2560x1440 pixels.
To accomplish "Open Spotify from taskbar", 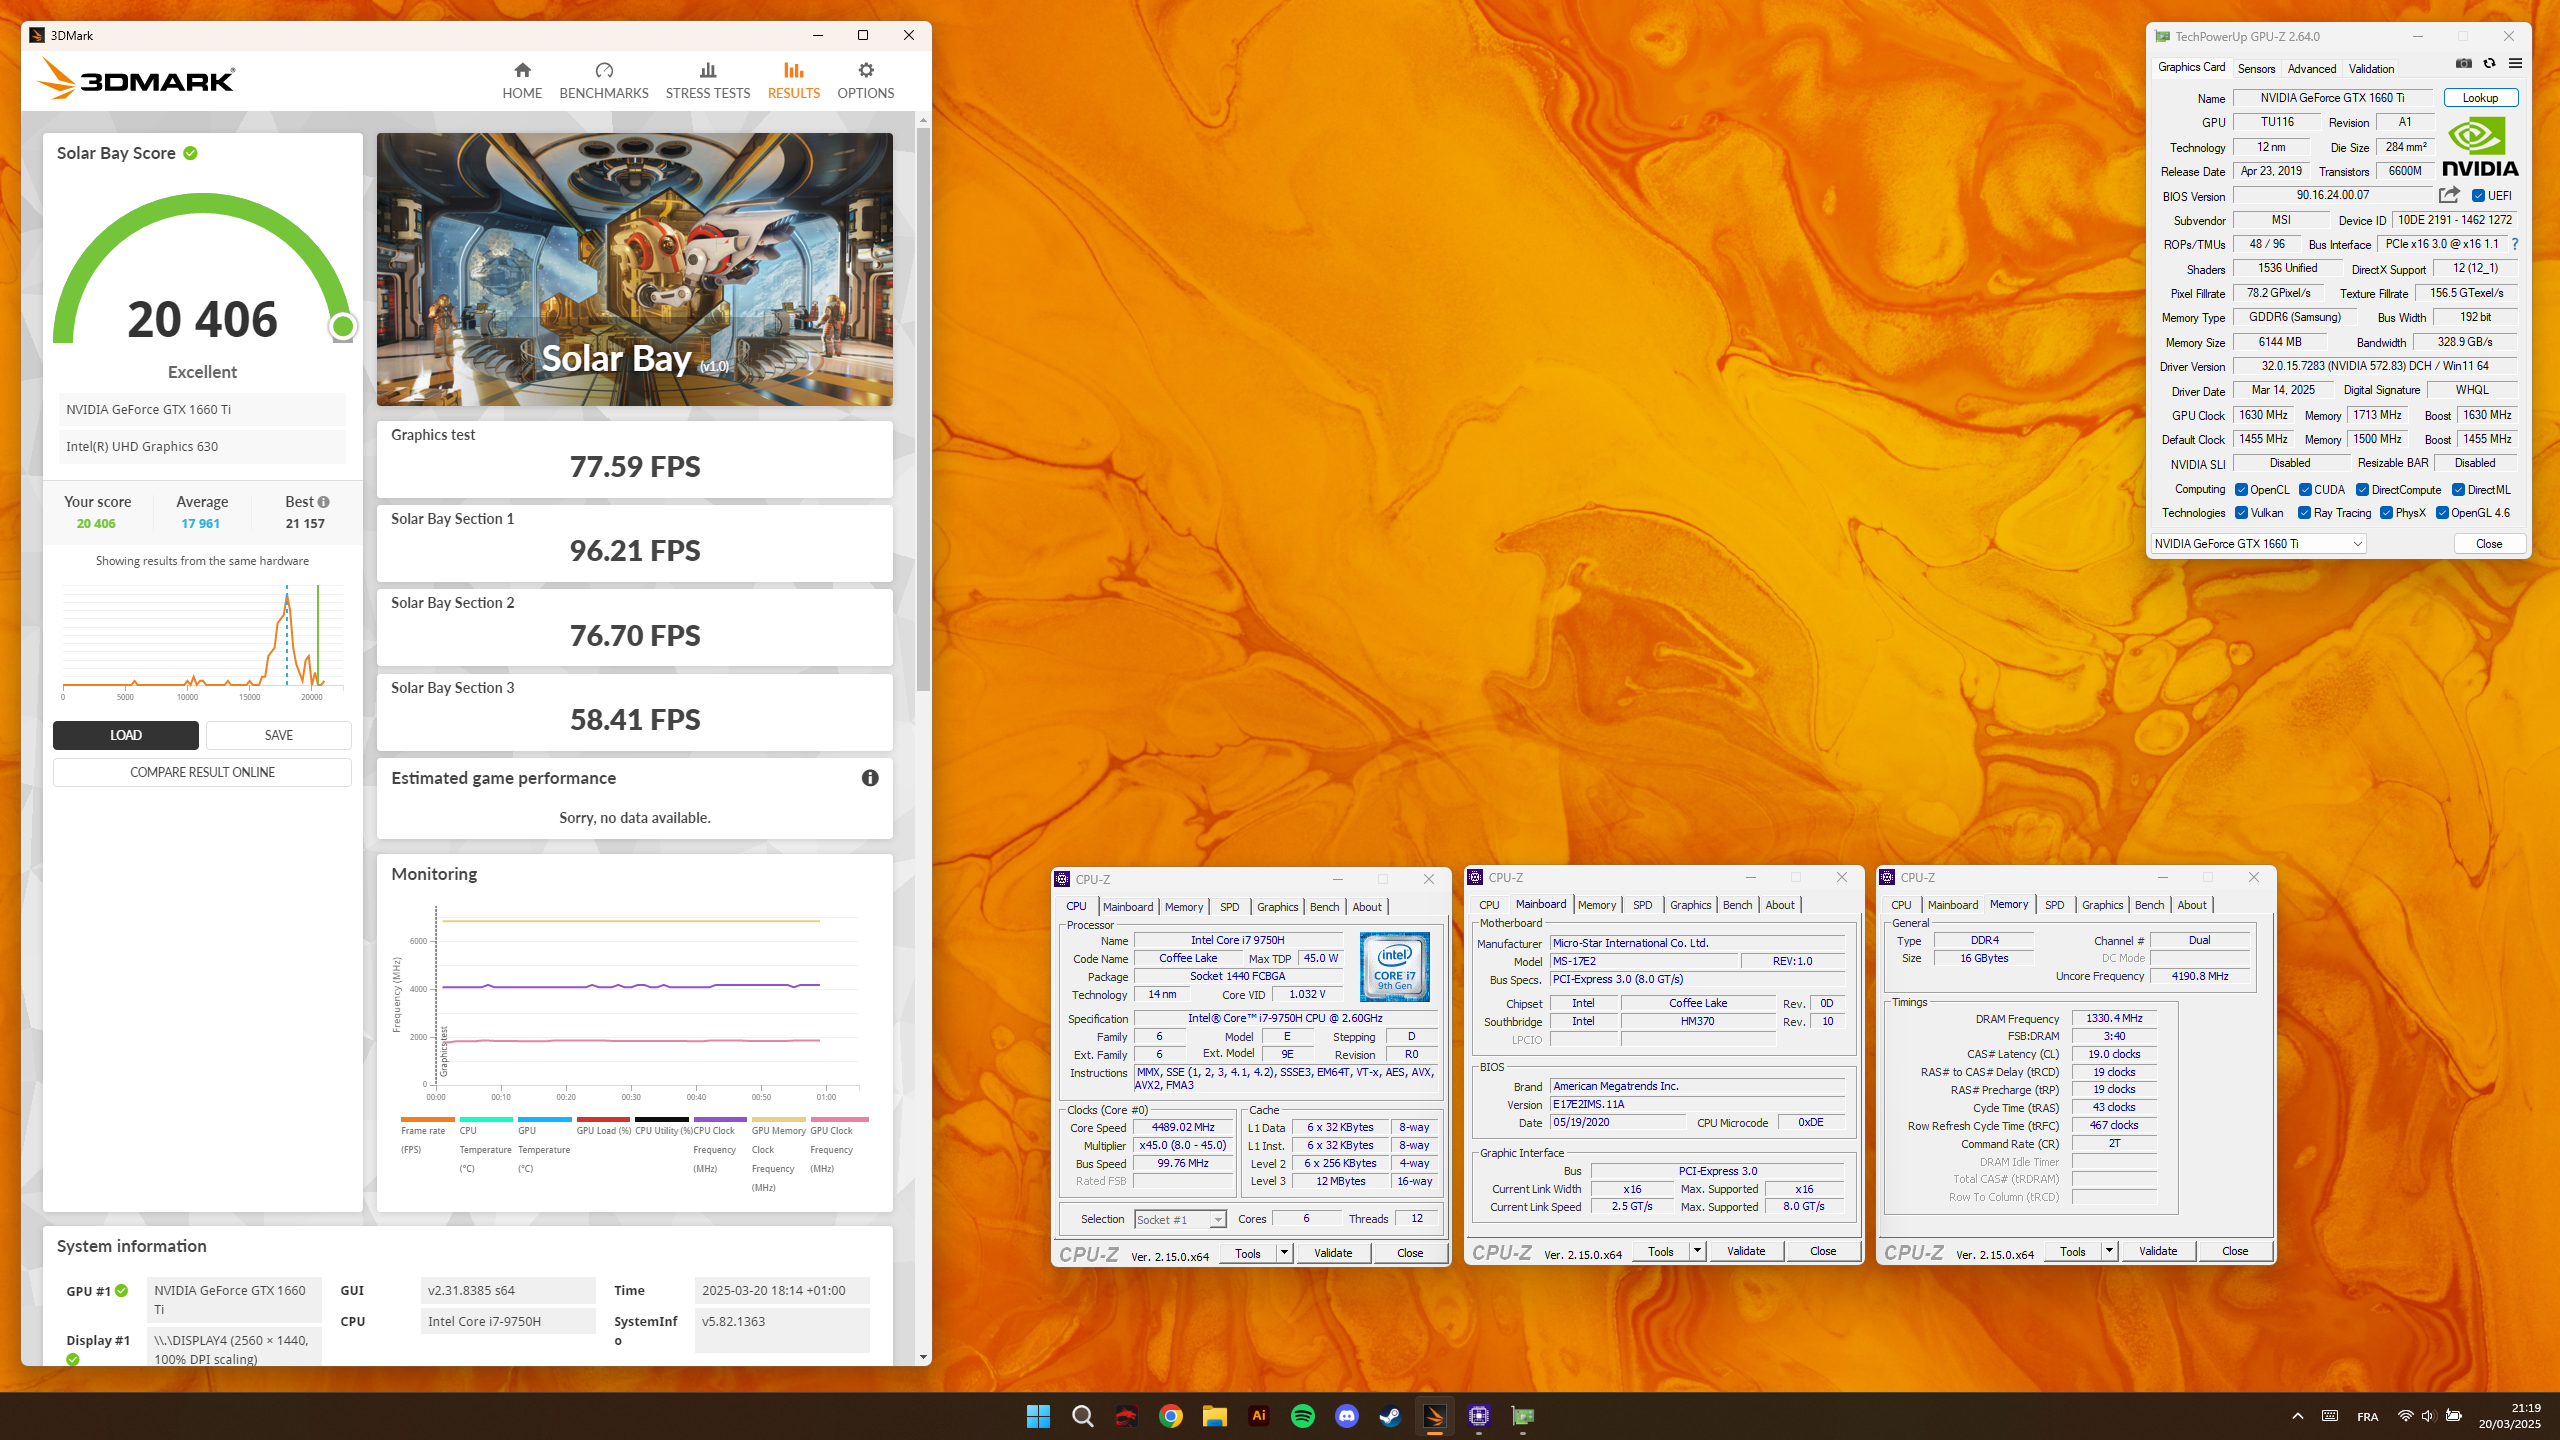I will [x=1302, y=1416].
